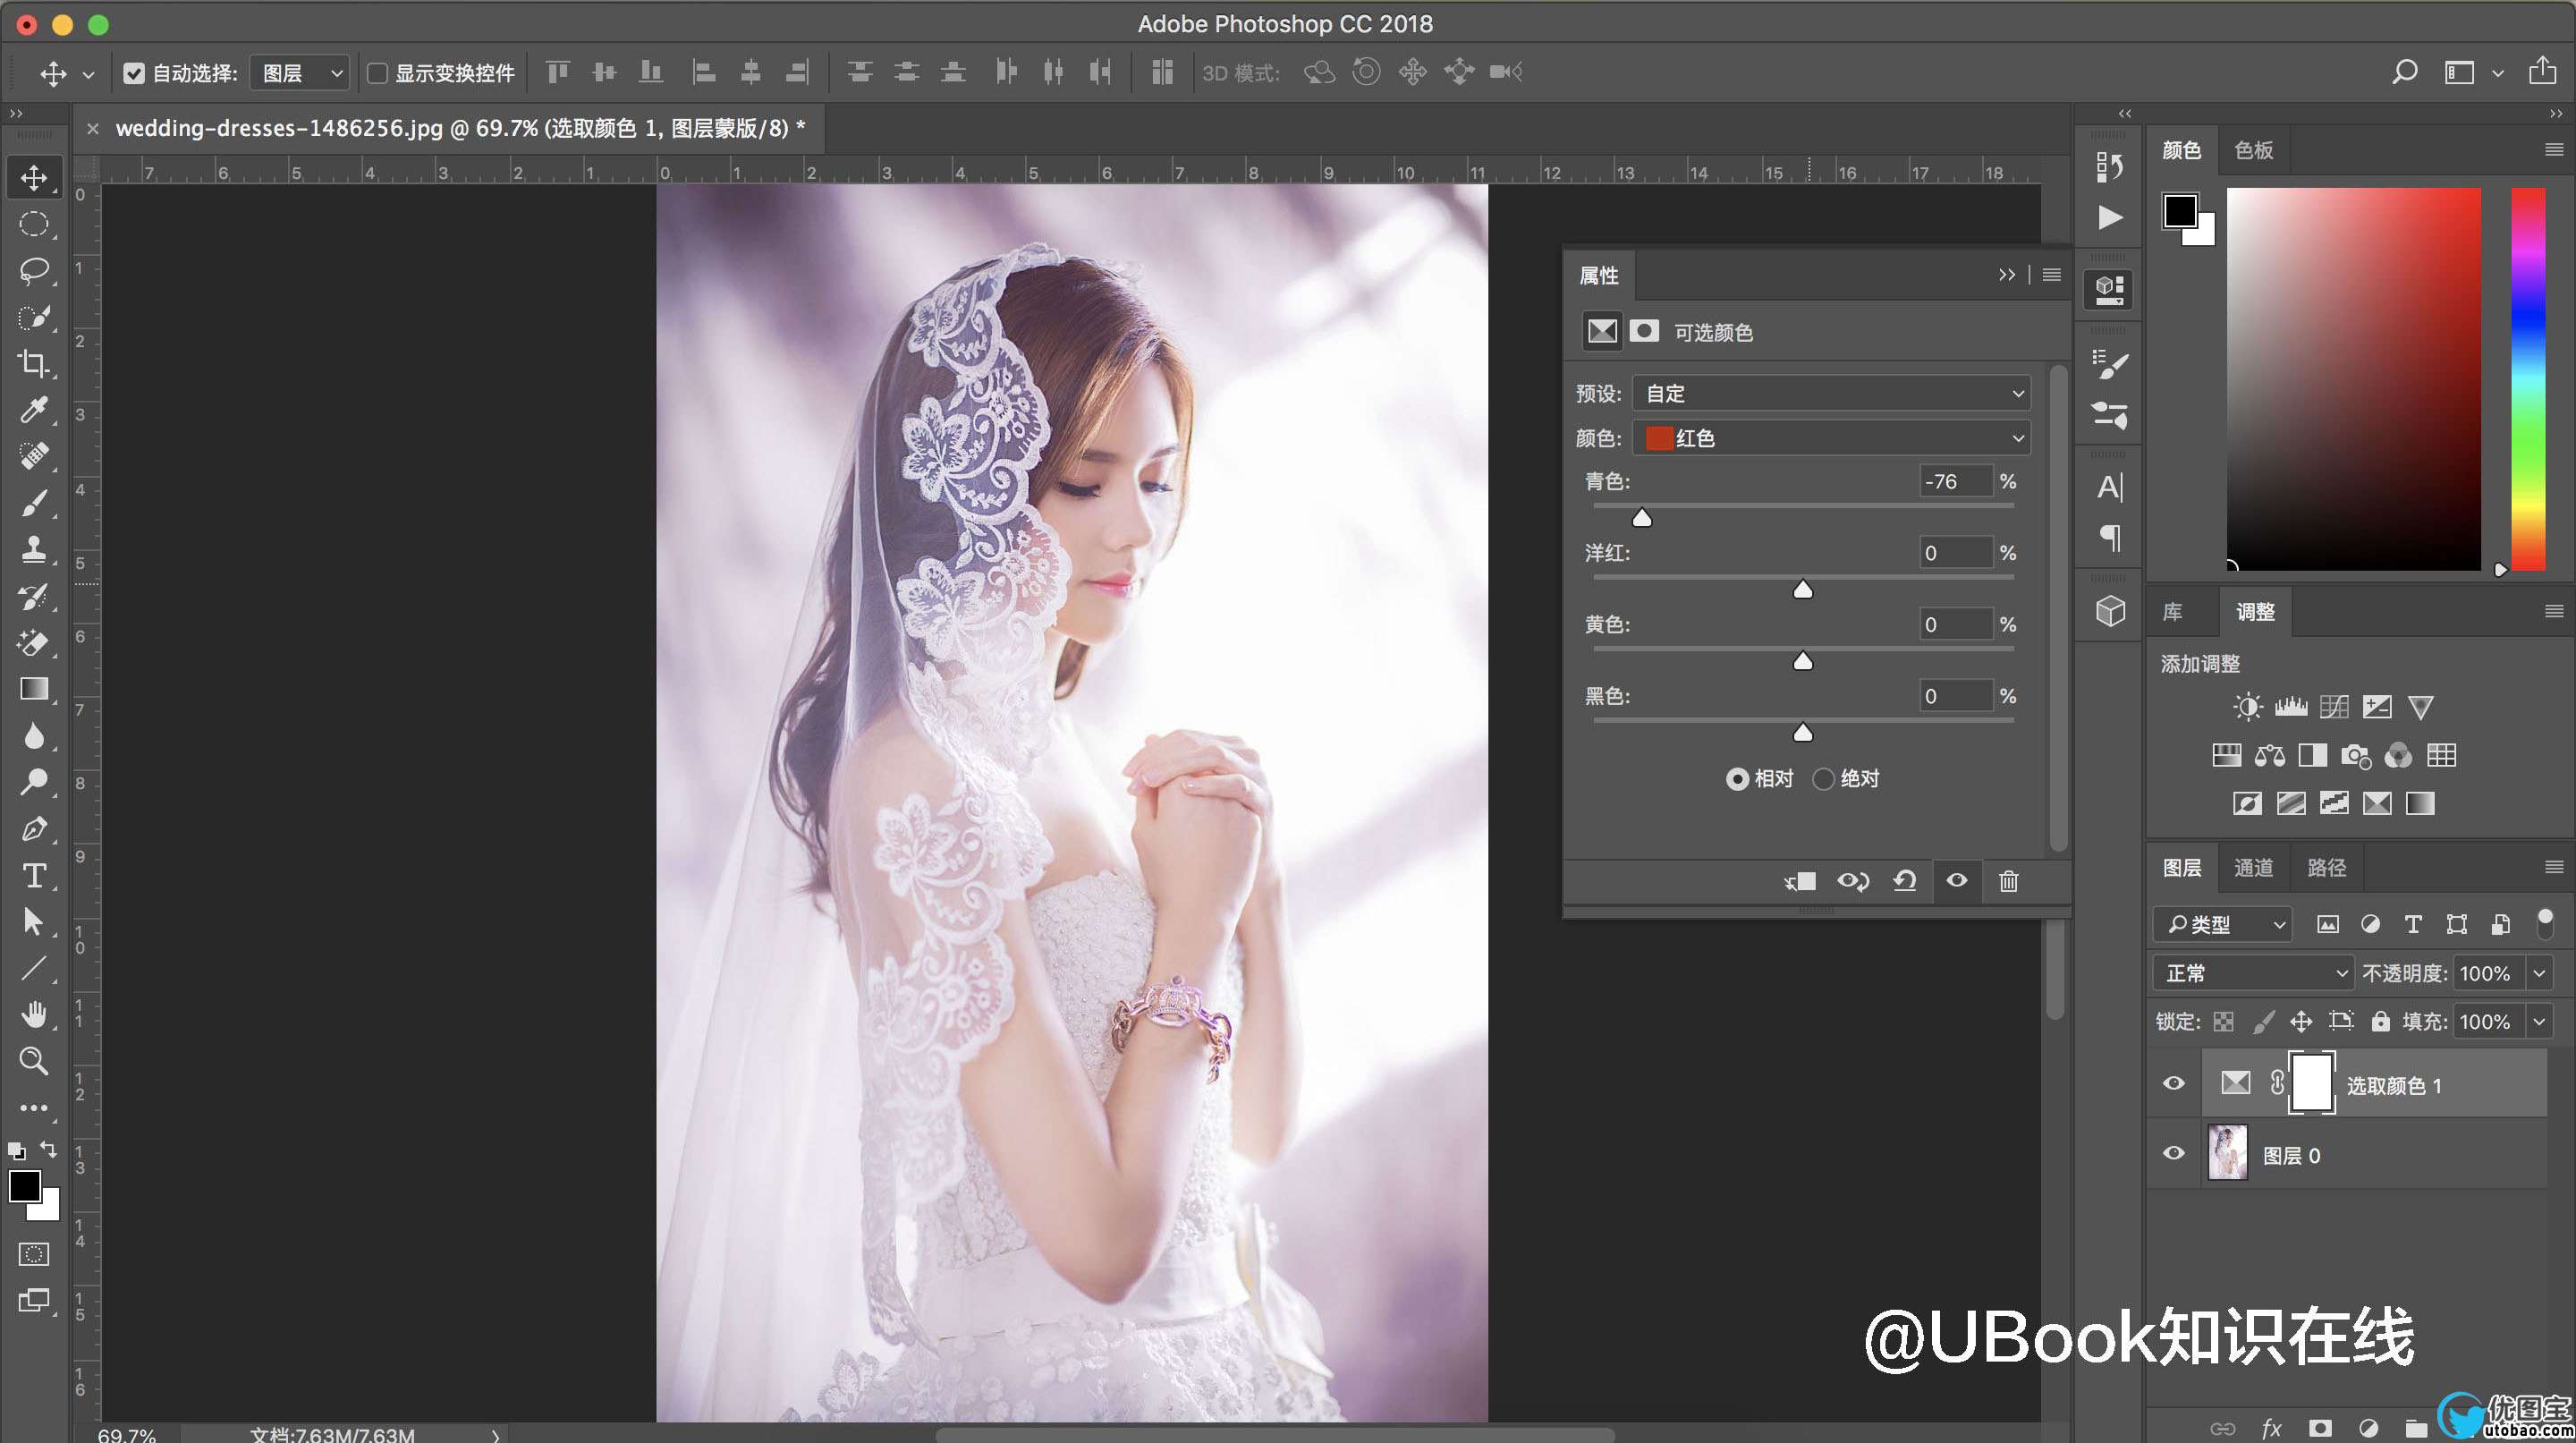Image resolution: width=2576 pixels, height=1443 pixels.
Task: Click the Hand tool
Action: (34, 1015)
